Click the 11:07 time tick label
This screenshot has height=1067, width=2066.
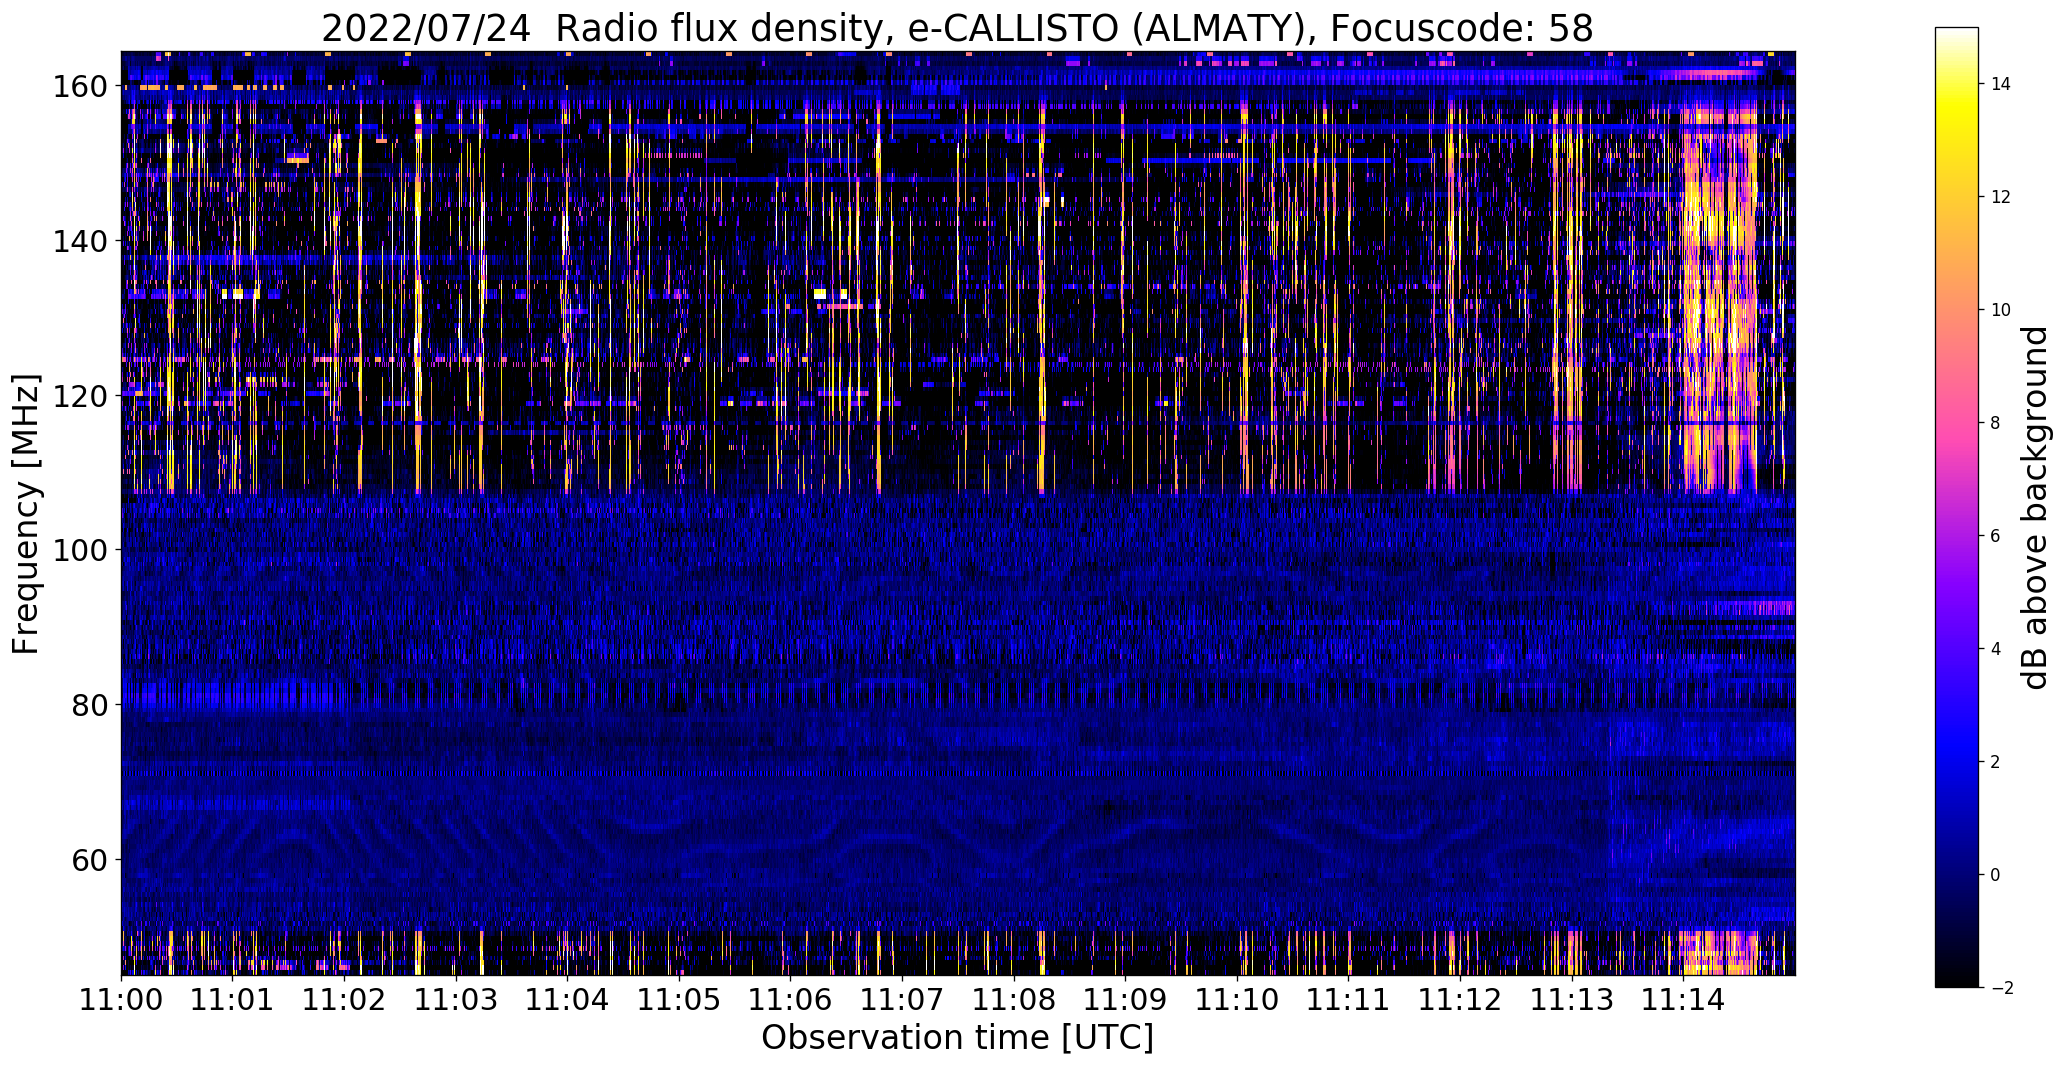(903, 999)
